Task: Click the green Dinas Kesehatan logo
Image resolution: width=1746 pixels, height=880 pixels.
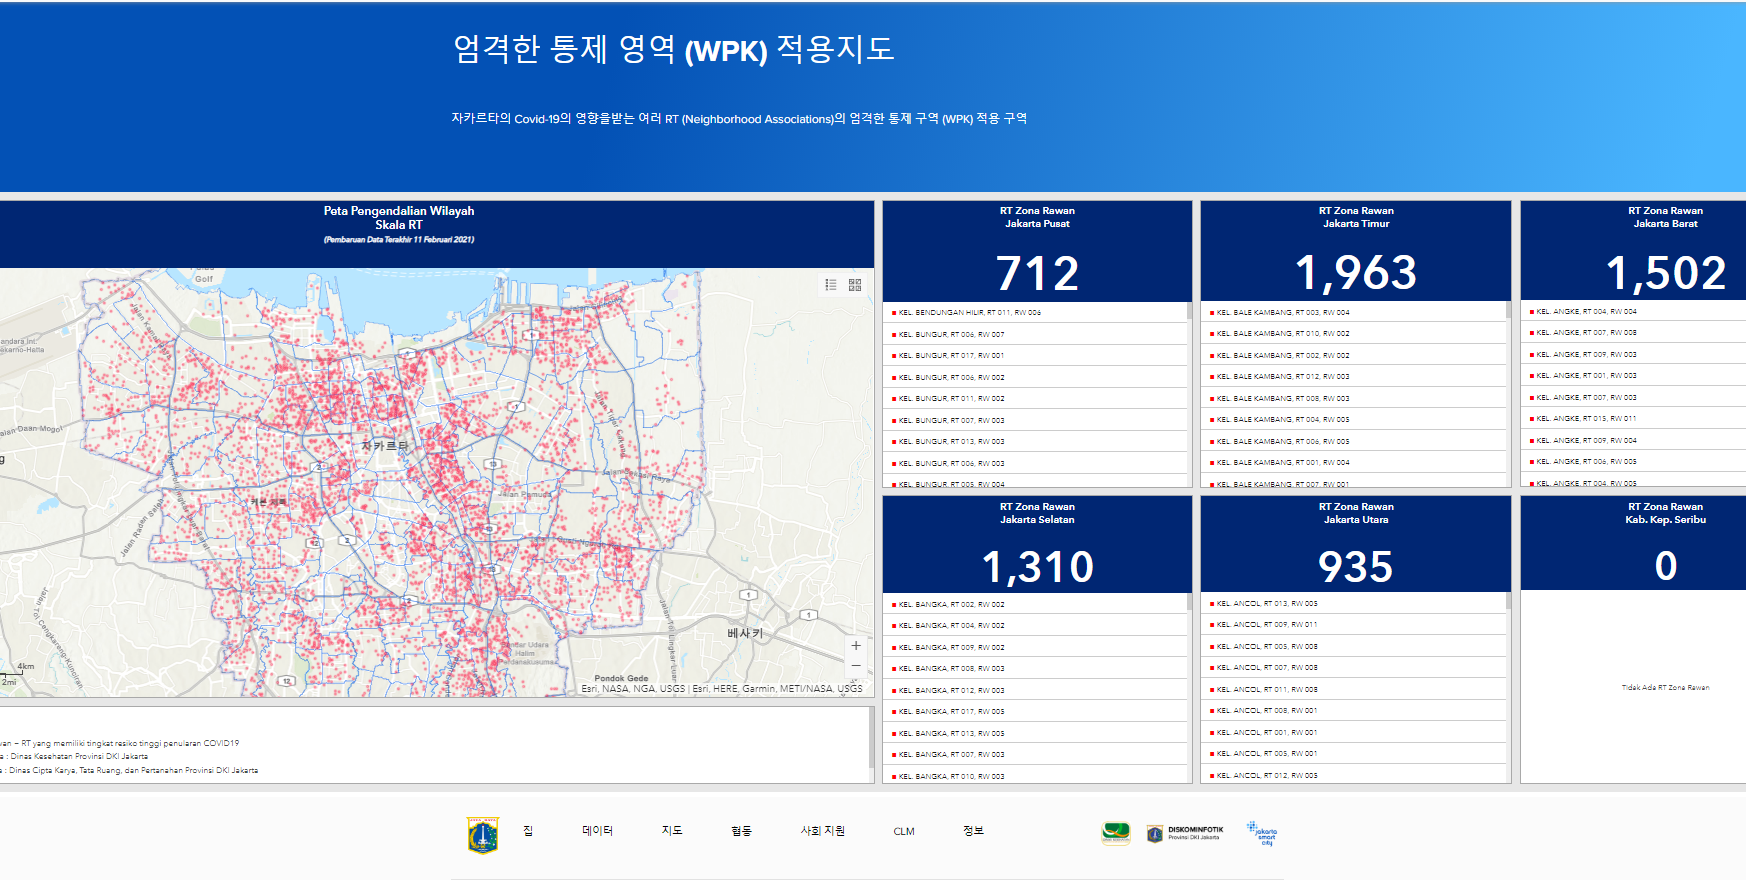Action: pyautogui.click(x=1116, y=833)
